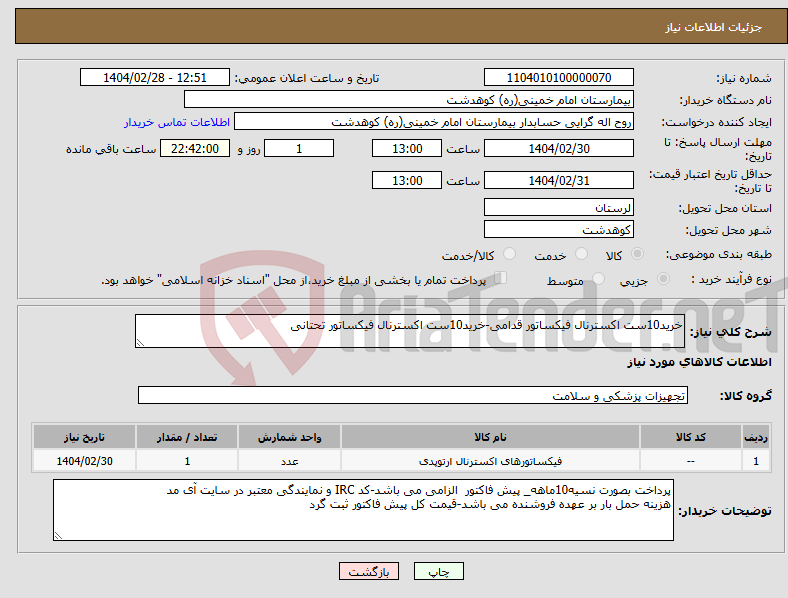Image resolution: width=788 pixels, height=598 pixels.
Task: Click the cell فیکساتورهای اکسترنال ارتوپدی
Action: (x=490, y=461)
